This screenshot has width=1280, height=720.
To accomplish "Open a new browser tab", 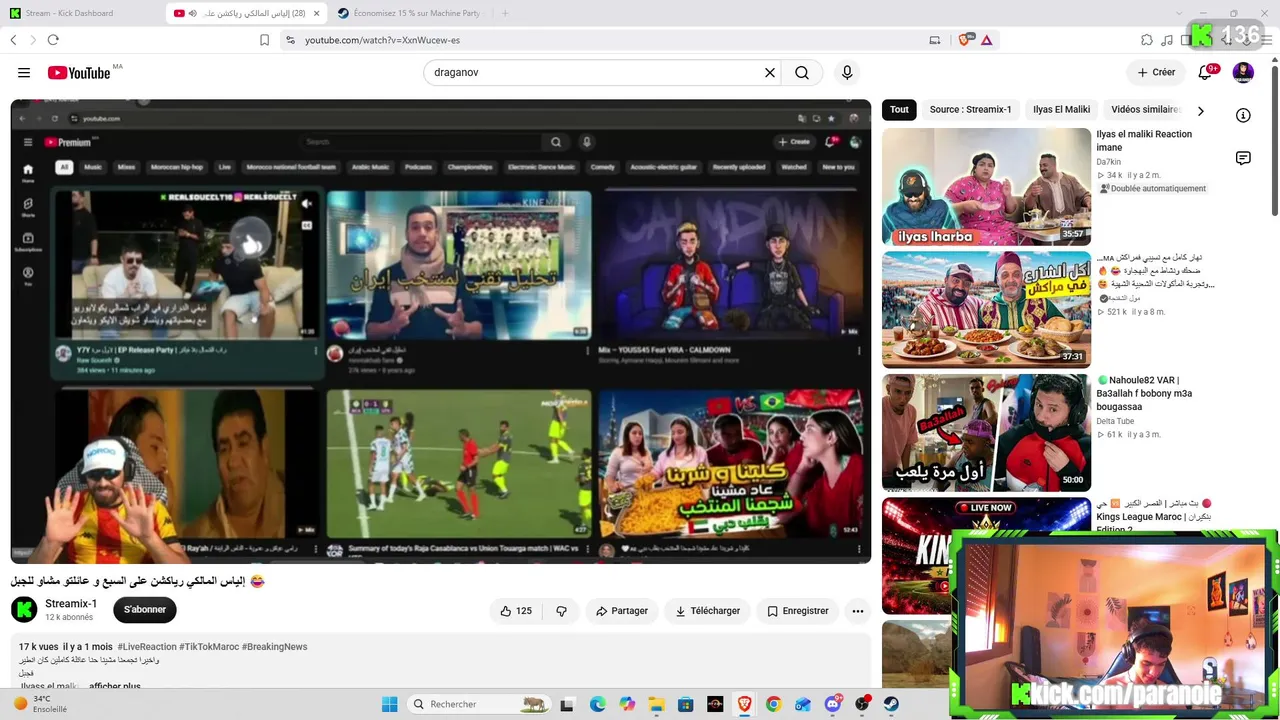I will pos(505,13).
